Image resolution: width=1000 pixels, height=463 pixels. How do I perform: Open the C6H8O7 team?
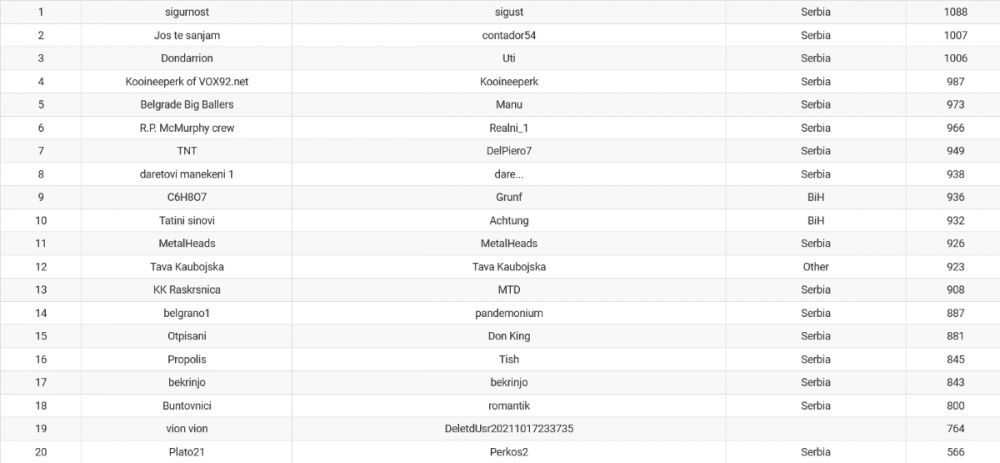187,197
